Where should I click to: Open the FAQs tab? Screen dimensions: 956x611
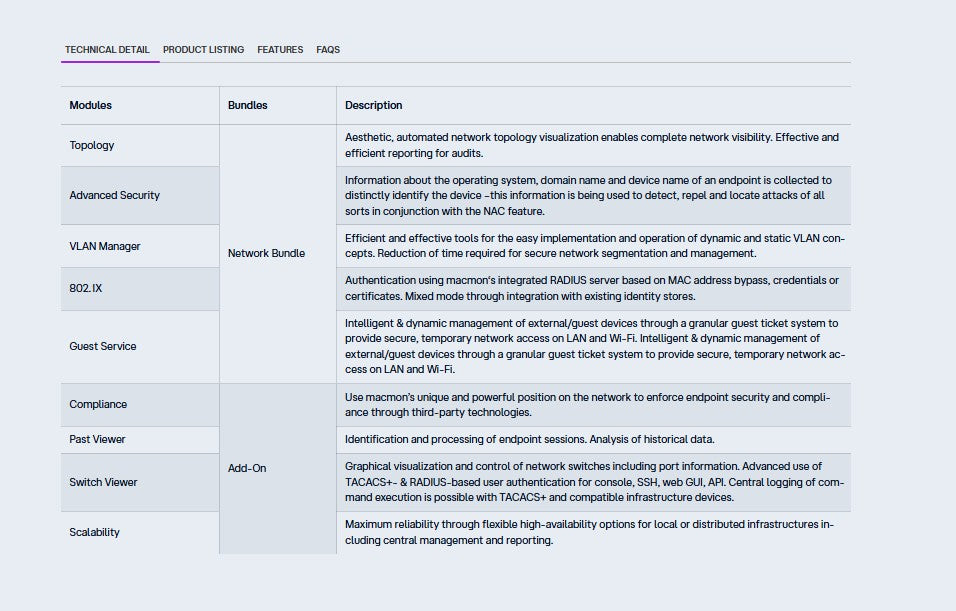pyautogui.click(x=328, y=50)
